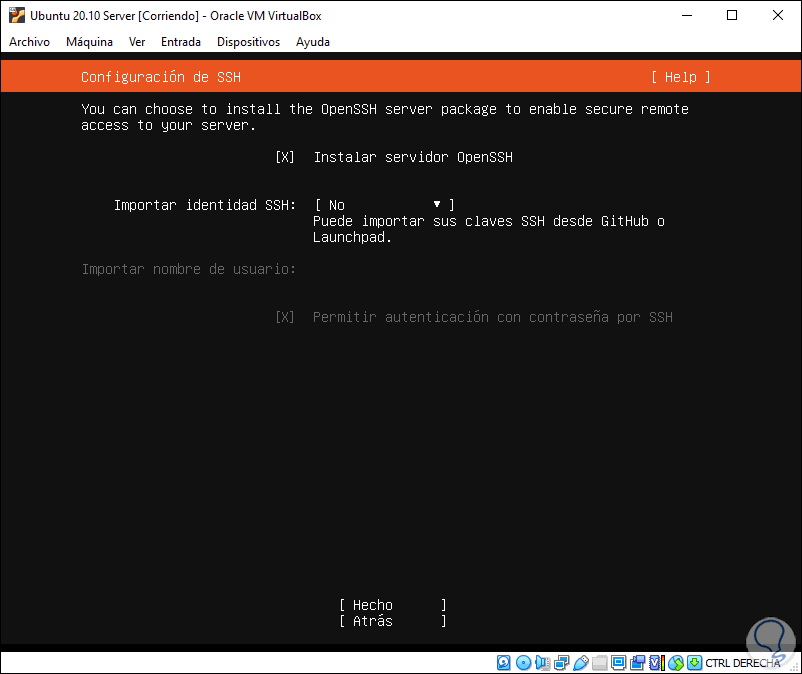Viewport: 802px width, 674px height.
Task: Open the Entrada menu
Action: 181,42
